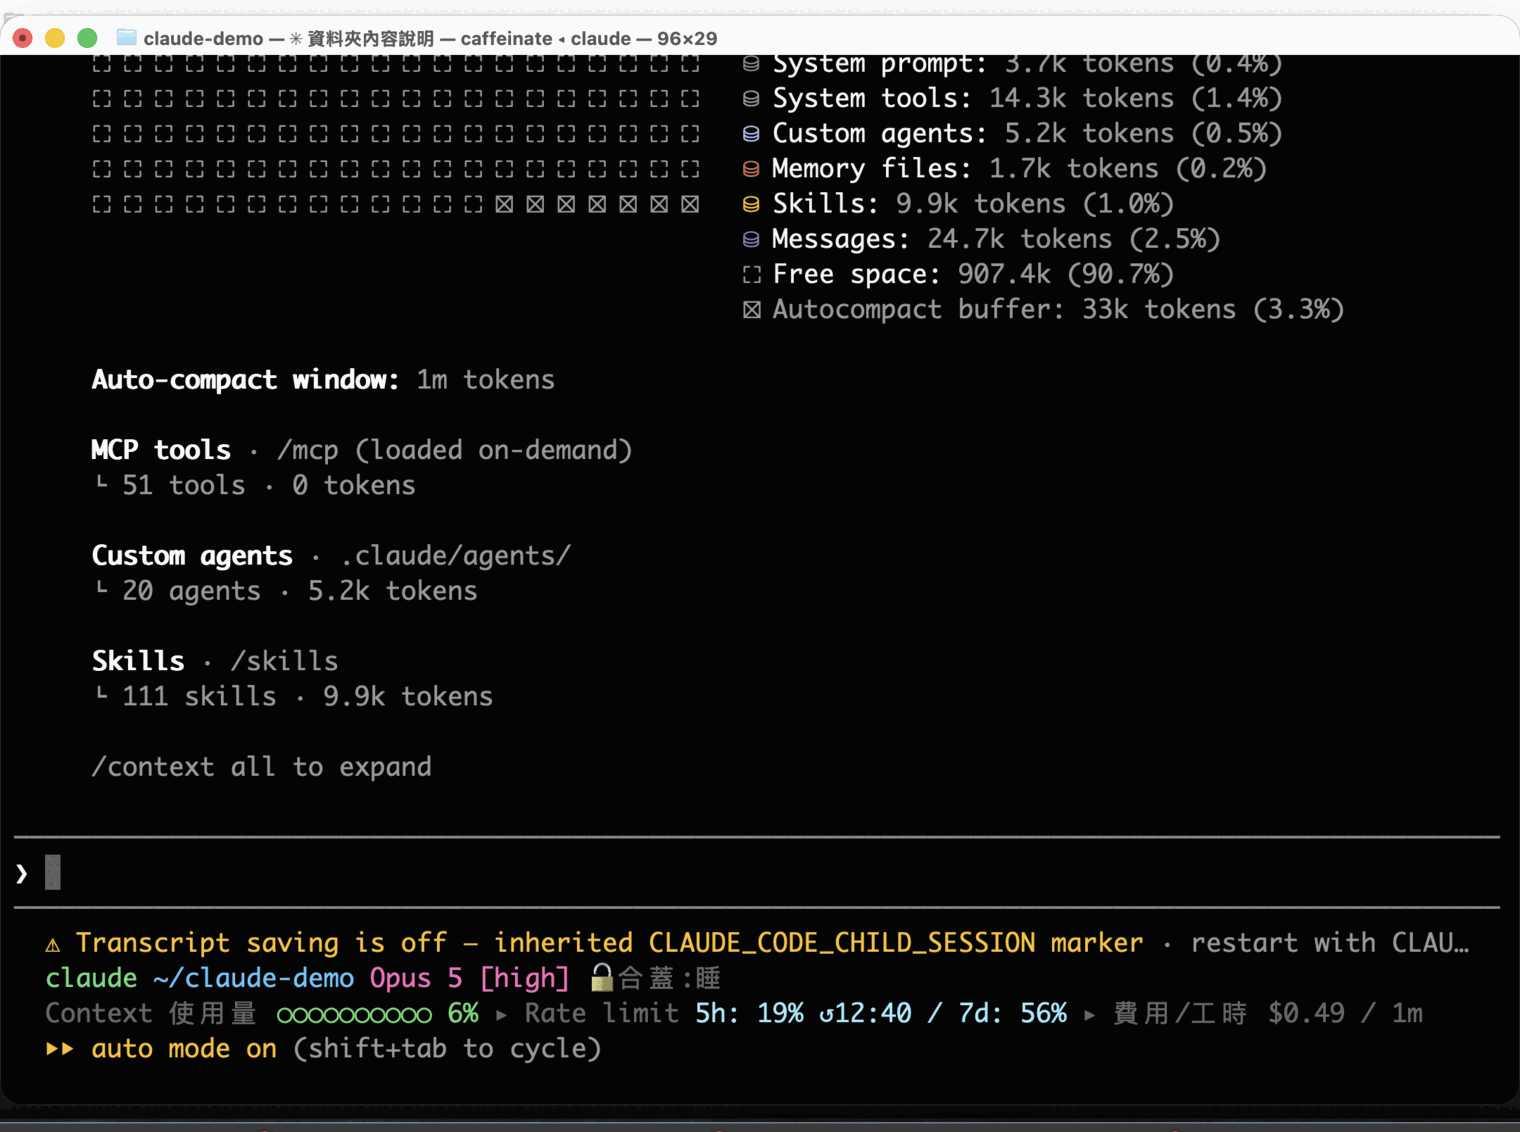
Task: Click the '5h: 19%' rate limit value
Action: [749, 1014]
